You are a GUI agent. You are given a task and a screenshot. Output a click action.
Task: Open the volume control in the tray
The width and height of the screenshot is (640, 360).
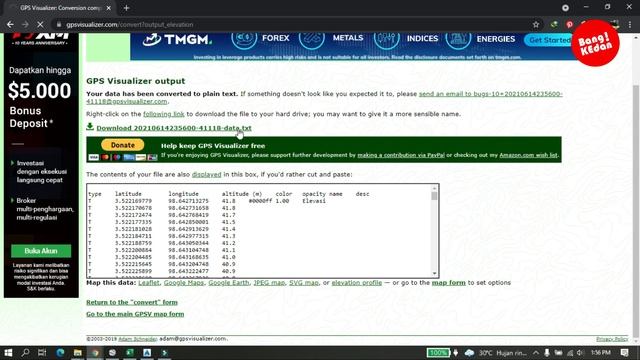(580, 353)
